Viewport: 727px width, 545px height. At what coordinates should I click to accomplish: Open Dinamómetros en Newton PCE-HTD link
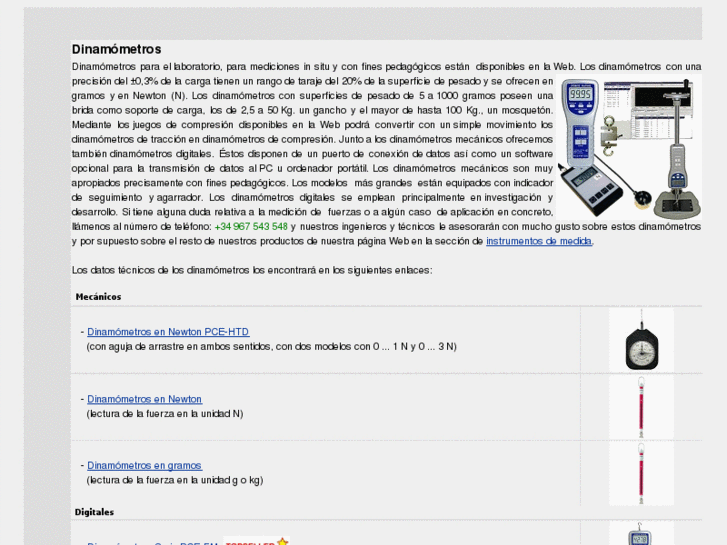pos(168,332)
